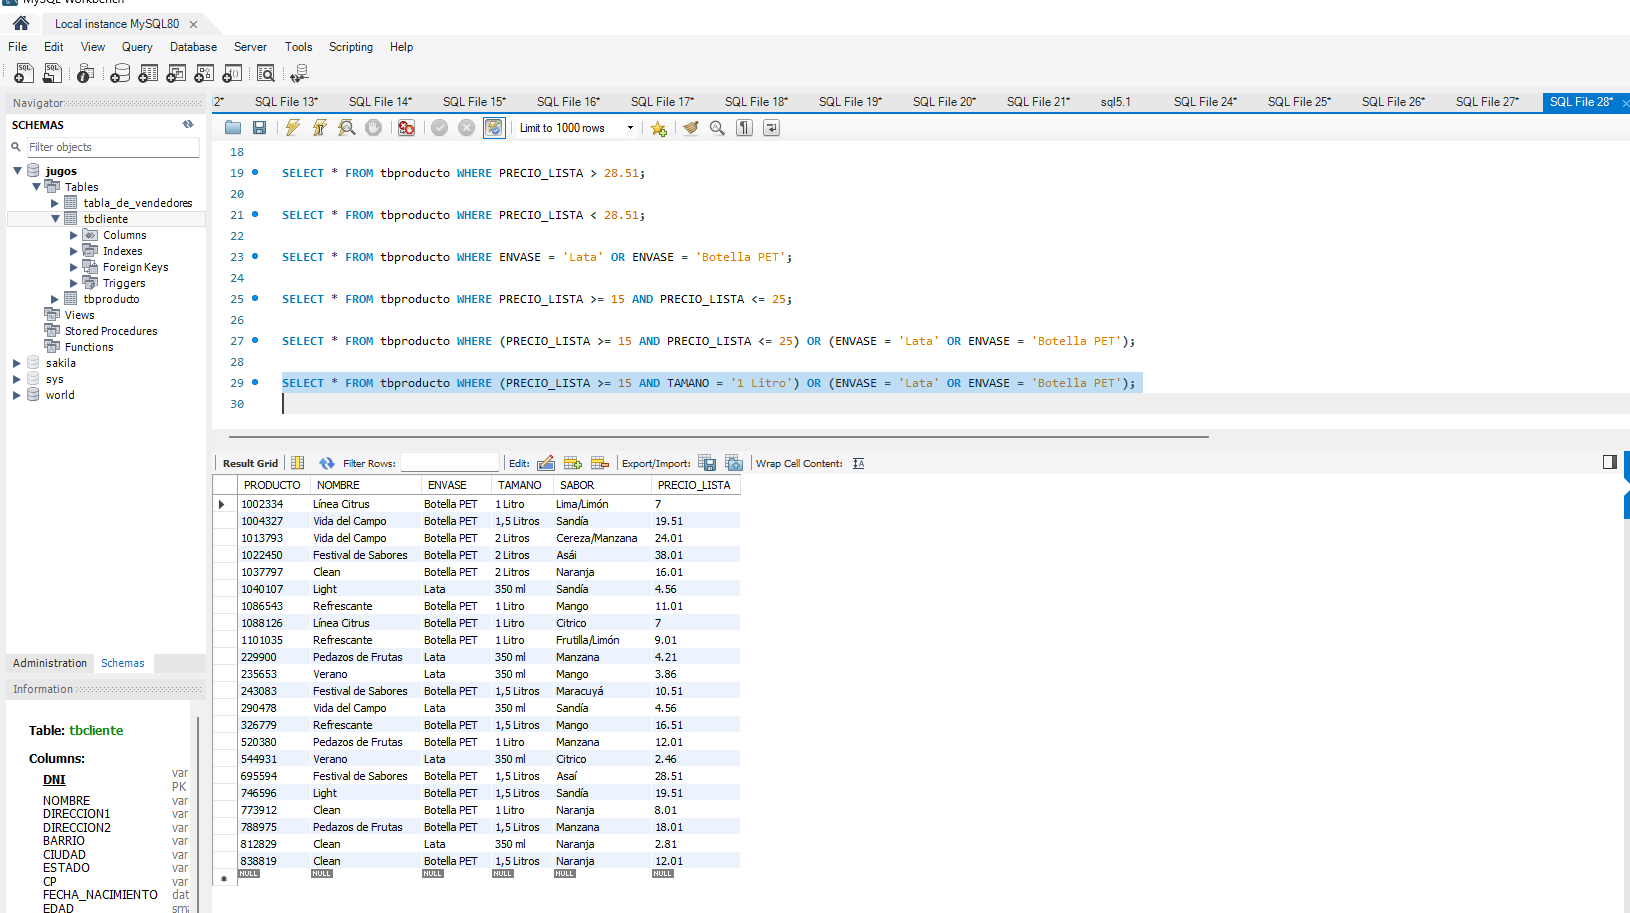
Task: Open the Scripting menu
Action: click(x=351, y=47)
